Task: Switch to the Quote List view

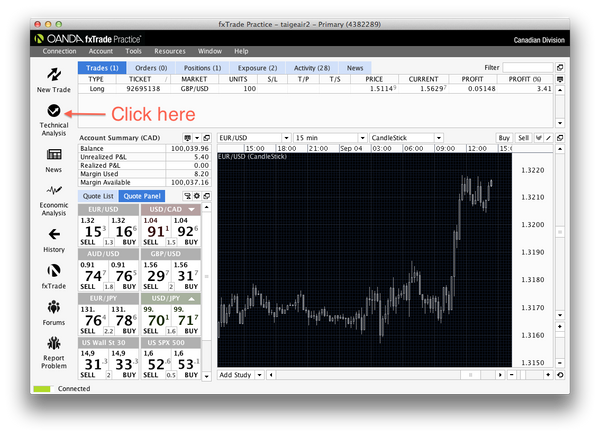Action: coord(100,197)
